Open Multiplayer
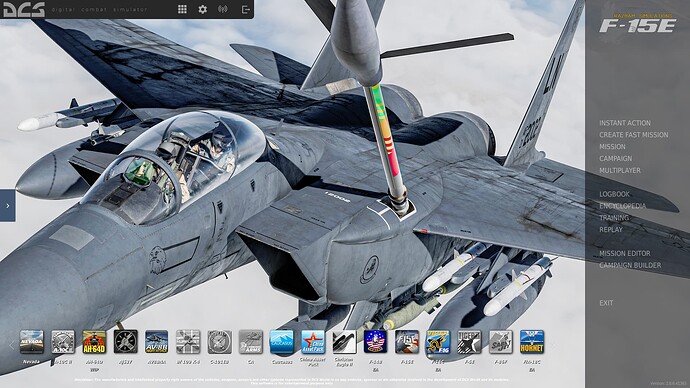Viewport: 690px width, 388px height. 620,170
